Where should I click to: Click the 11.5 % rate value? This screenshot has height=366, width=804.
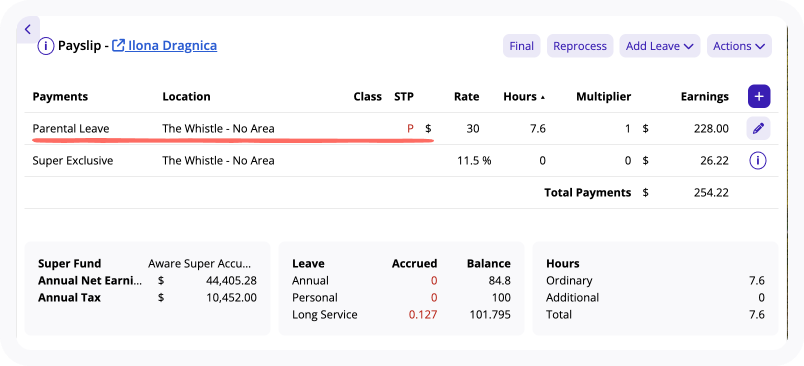[x=474, y=161]
